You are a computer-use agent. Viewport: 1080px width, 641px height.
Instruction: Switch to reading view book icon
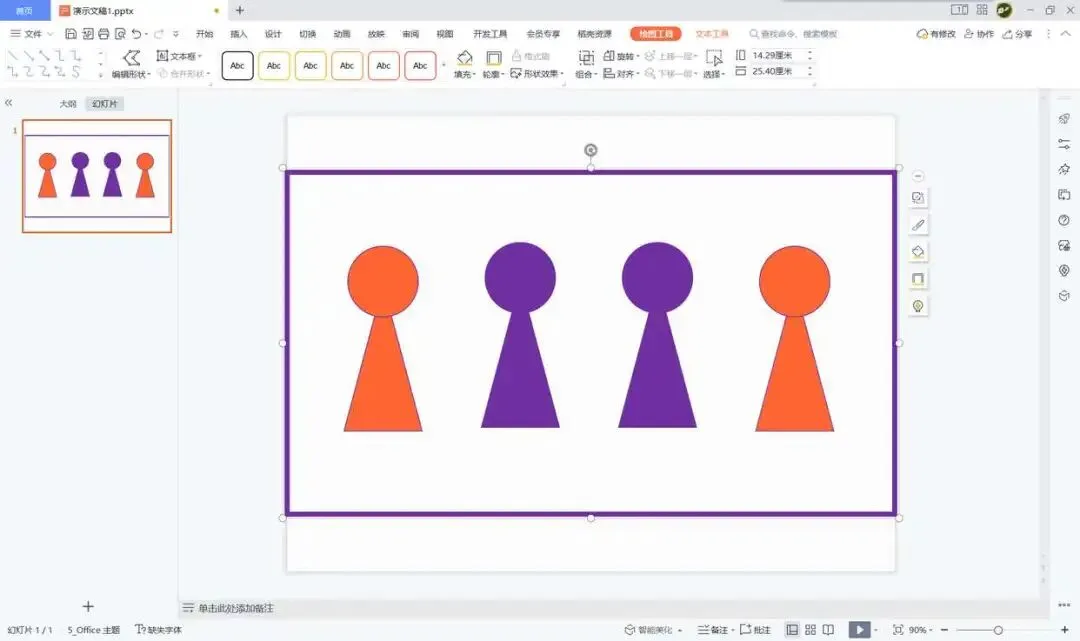[829, 629]
